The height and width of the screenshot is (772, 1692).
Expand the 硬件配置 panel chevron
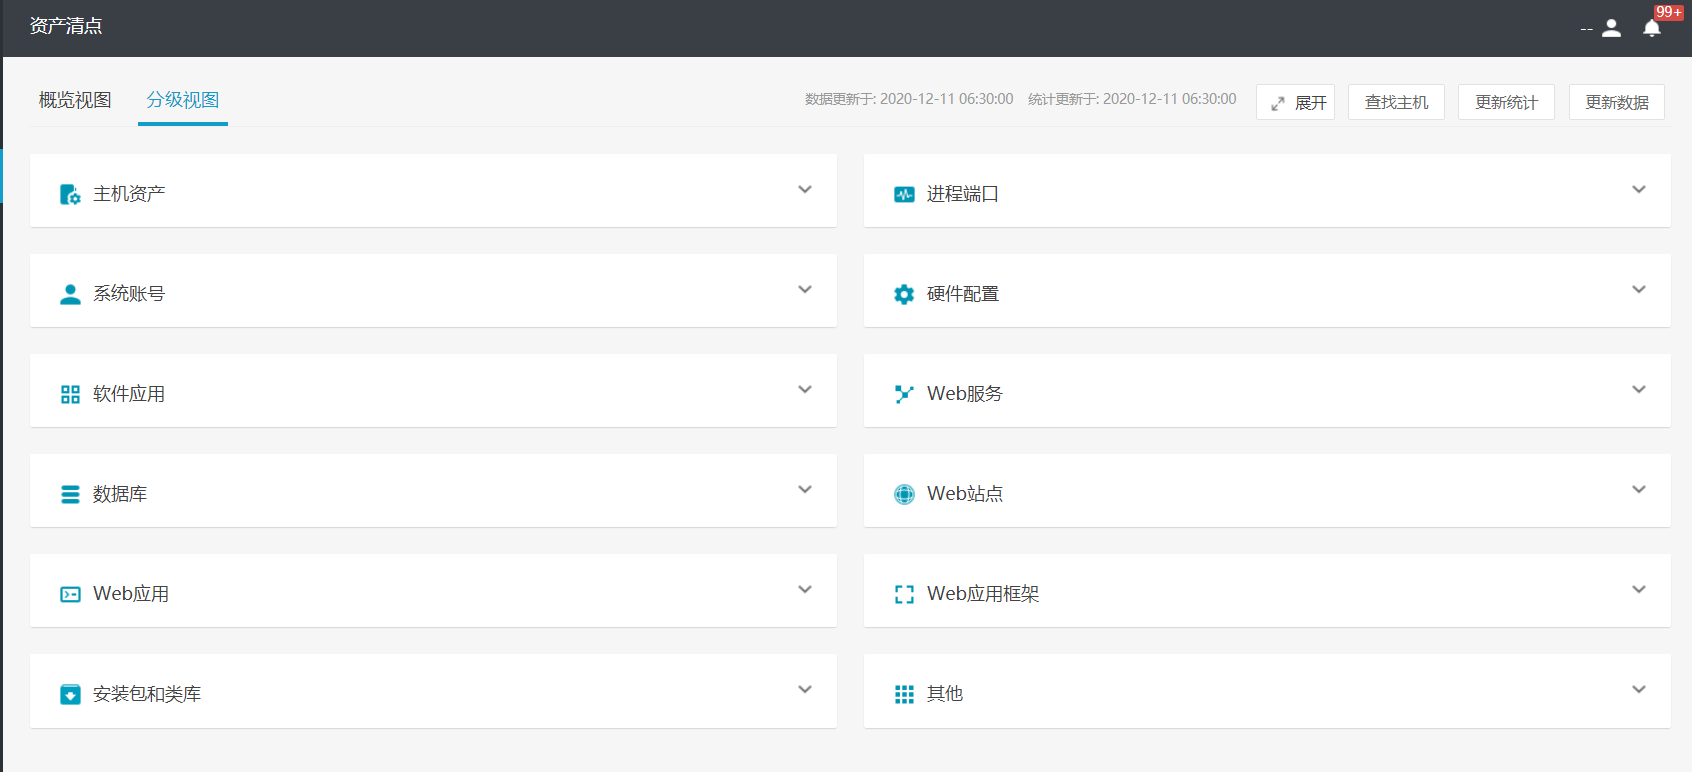[x=1639, y=290]
